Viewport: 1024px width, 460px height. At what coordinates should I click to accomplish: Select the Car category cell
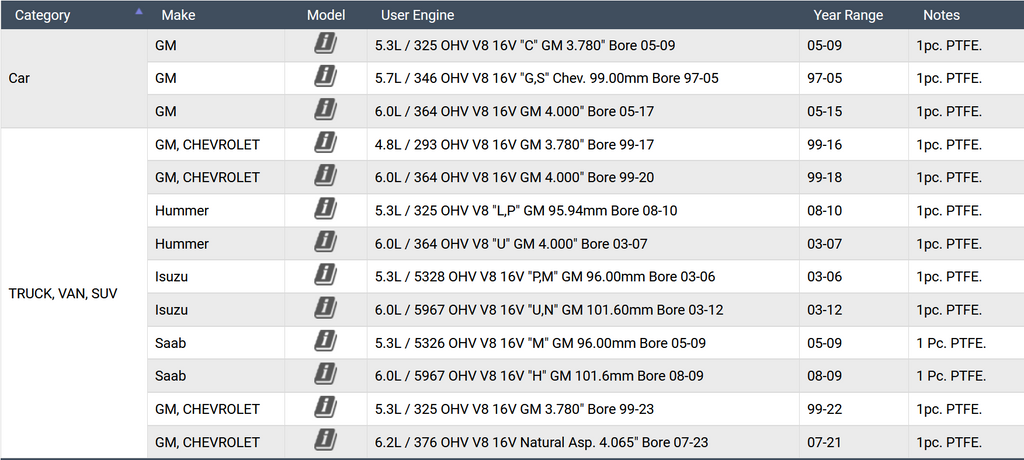coord(74,78)
